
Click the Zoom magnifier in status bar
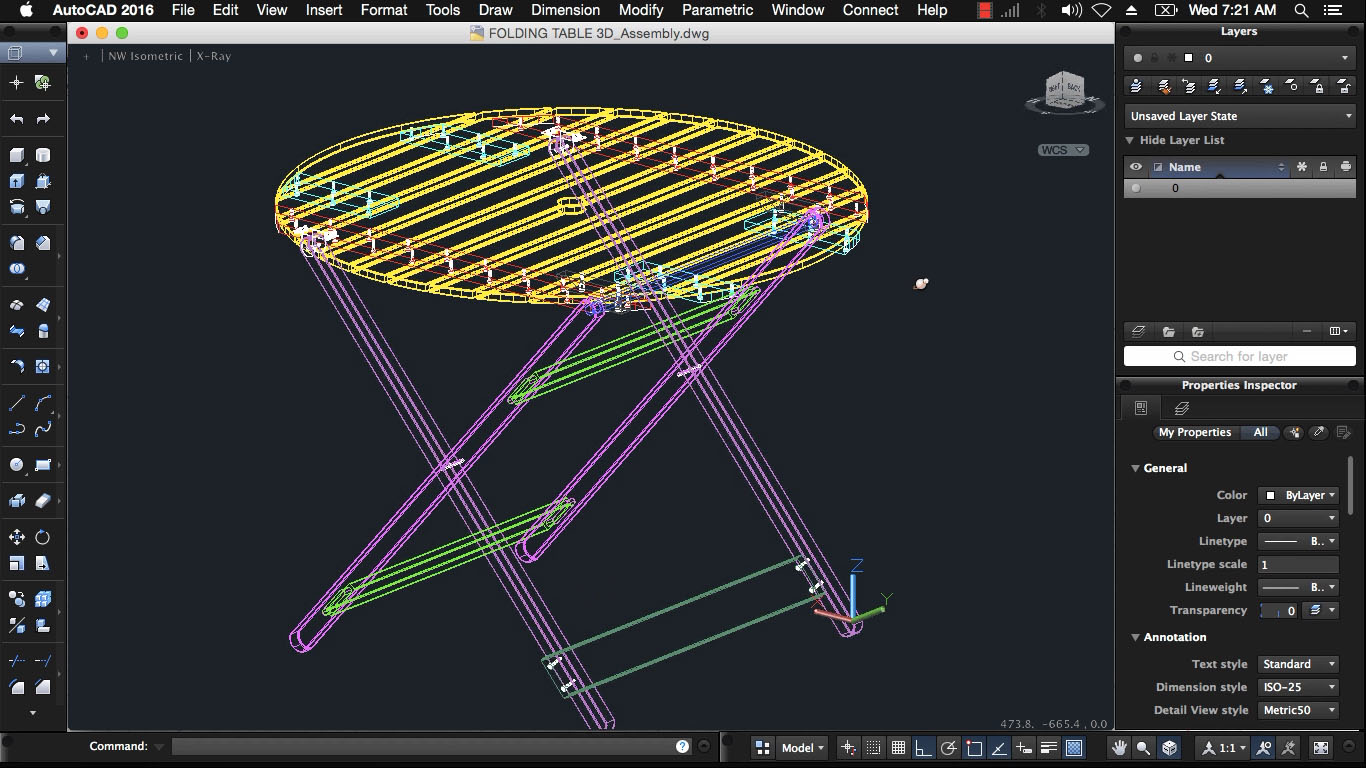pyautogui.click(x=1144, y=748)
